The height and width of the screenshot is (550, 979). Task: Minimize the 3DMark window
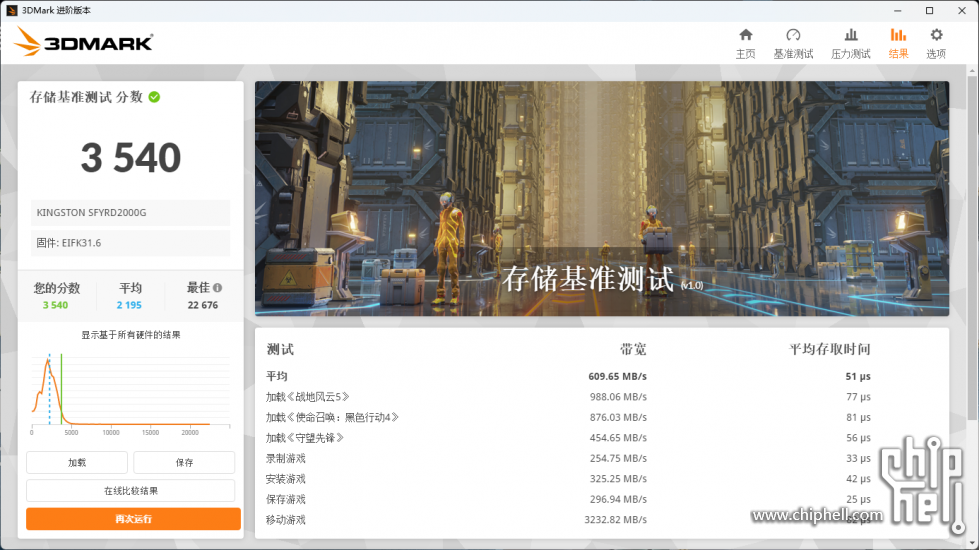coord(897,11)
